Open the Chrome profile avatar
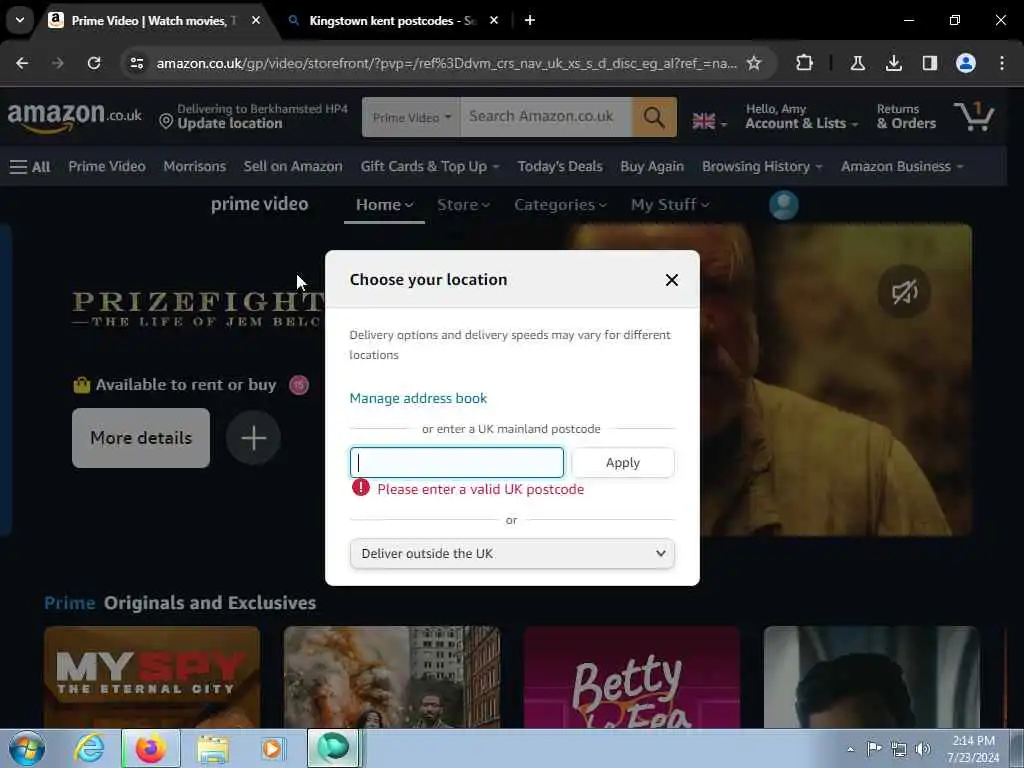 [965, 63]
